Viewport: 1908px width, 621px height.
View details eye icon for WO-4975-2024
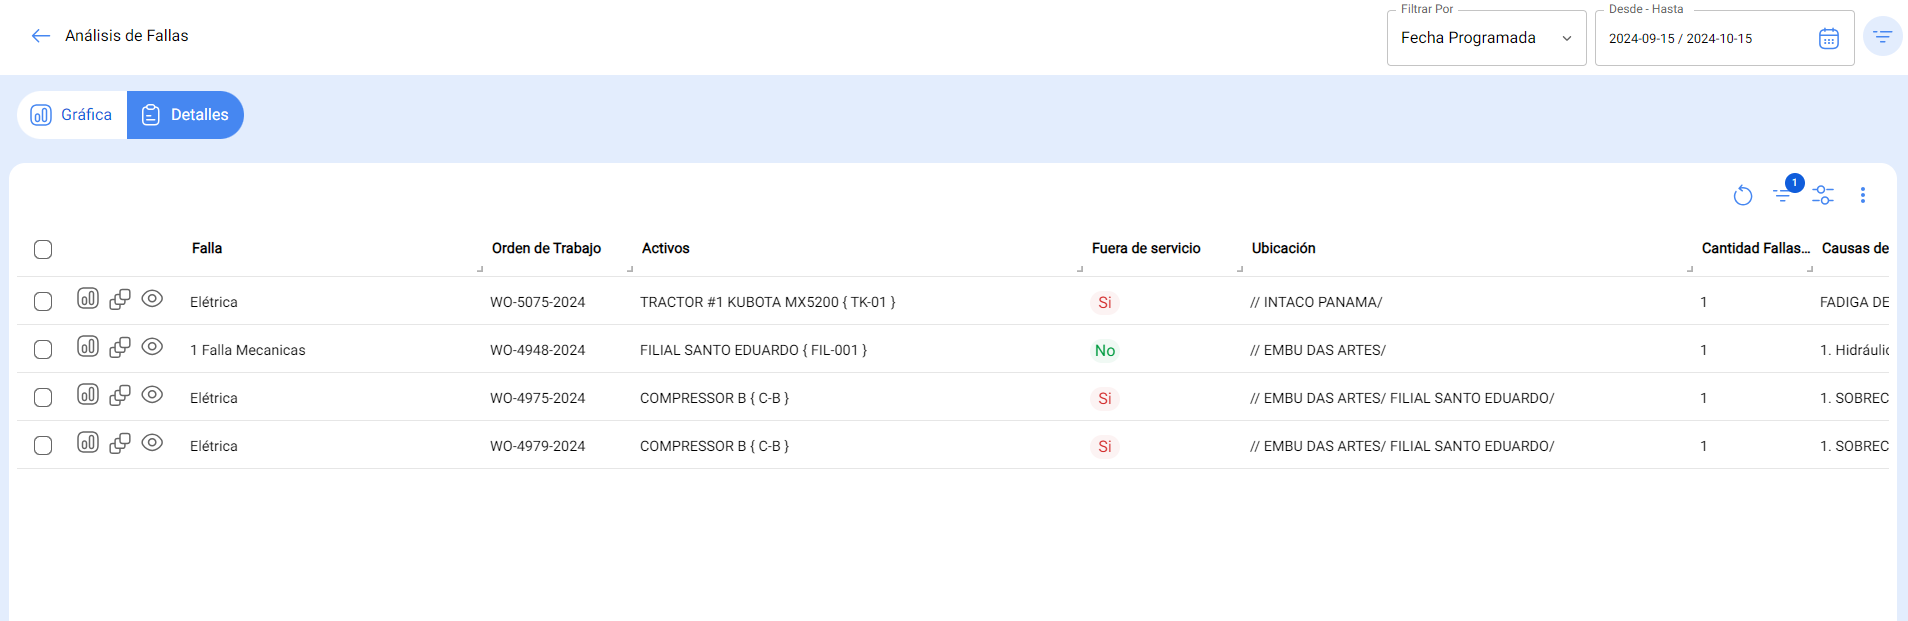152,395
